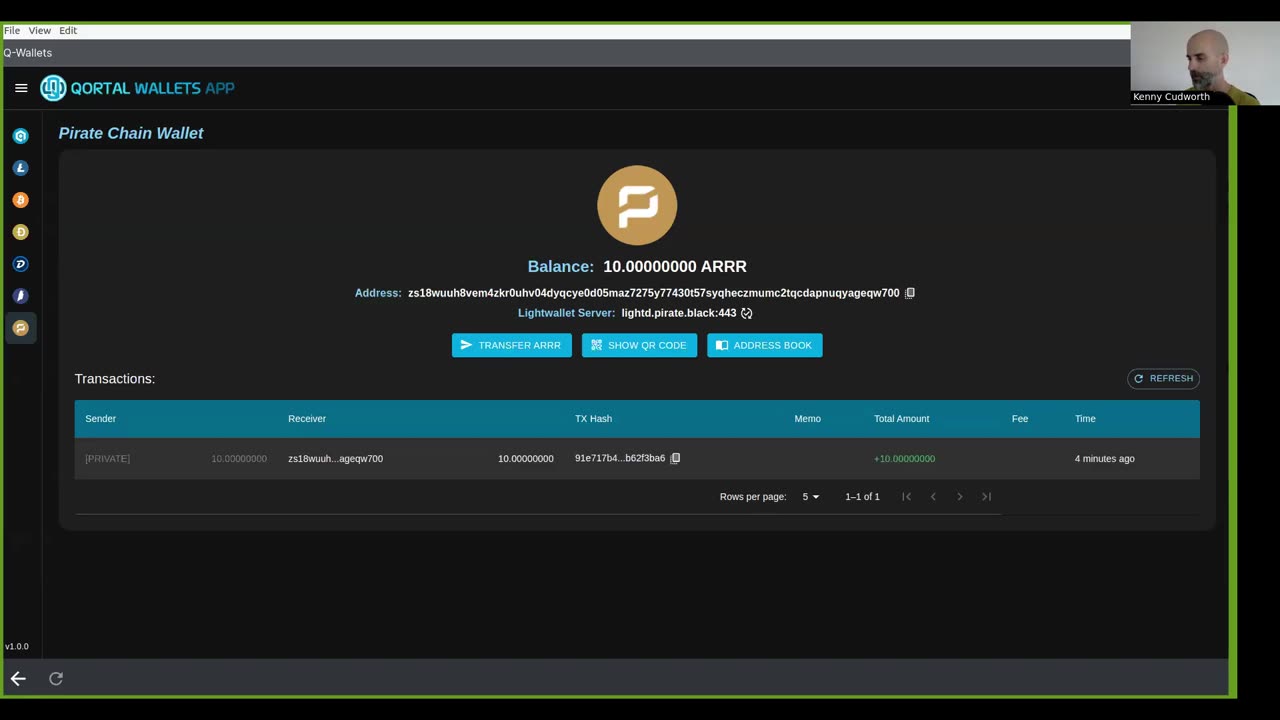The image size is (1280, 720).
Task: Click the full zs18wuuh wallet address text
Action: [653, 293]
